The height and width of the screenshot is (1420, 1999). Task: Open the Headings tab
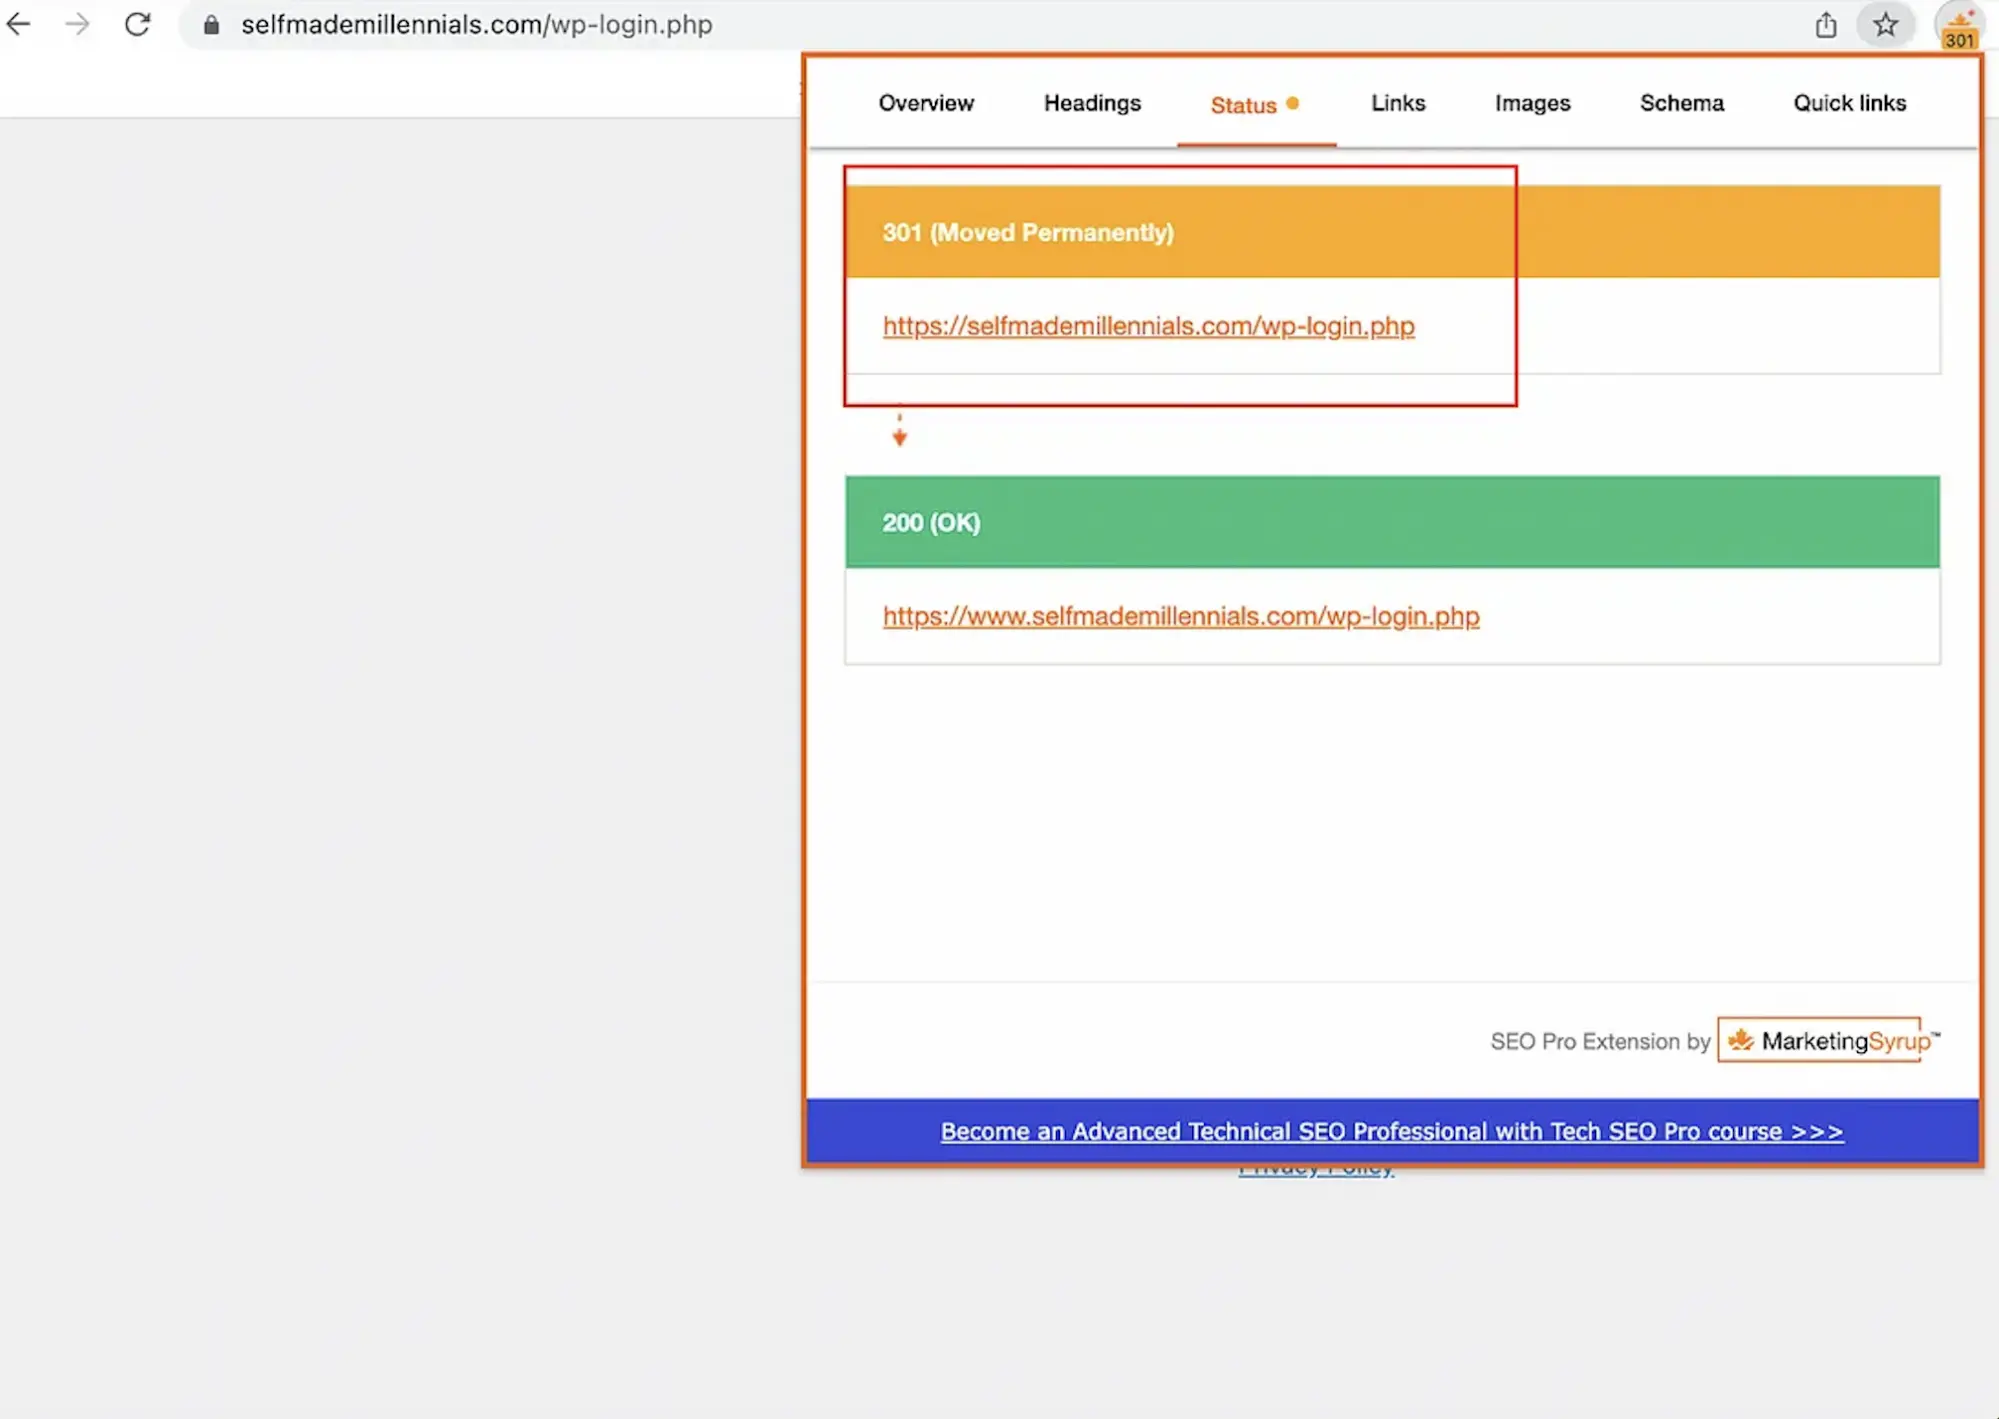(x=1092, y=103)
